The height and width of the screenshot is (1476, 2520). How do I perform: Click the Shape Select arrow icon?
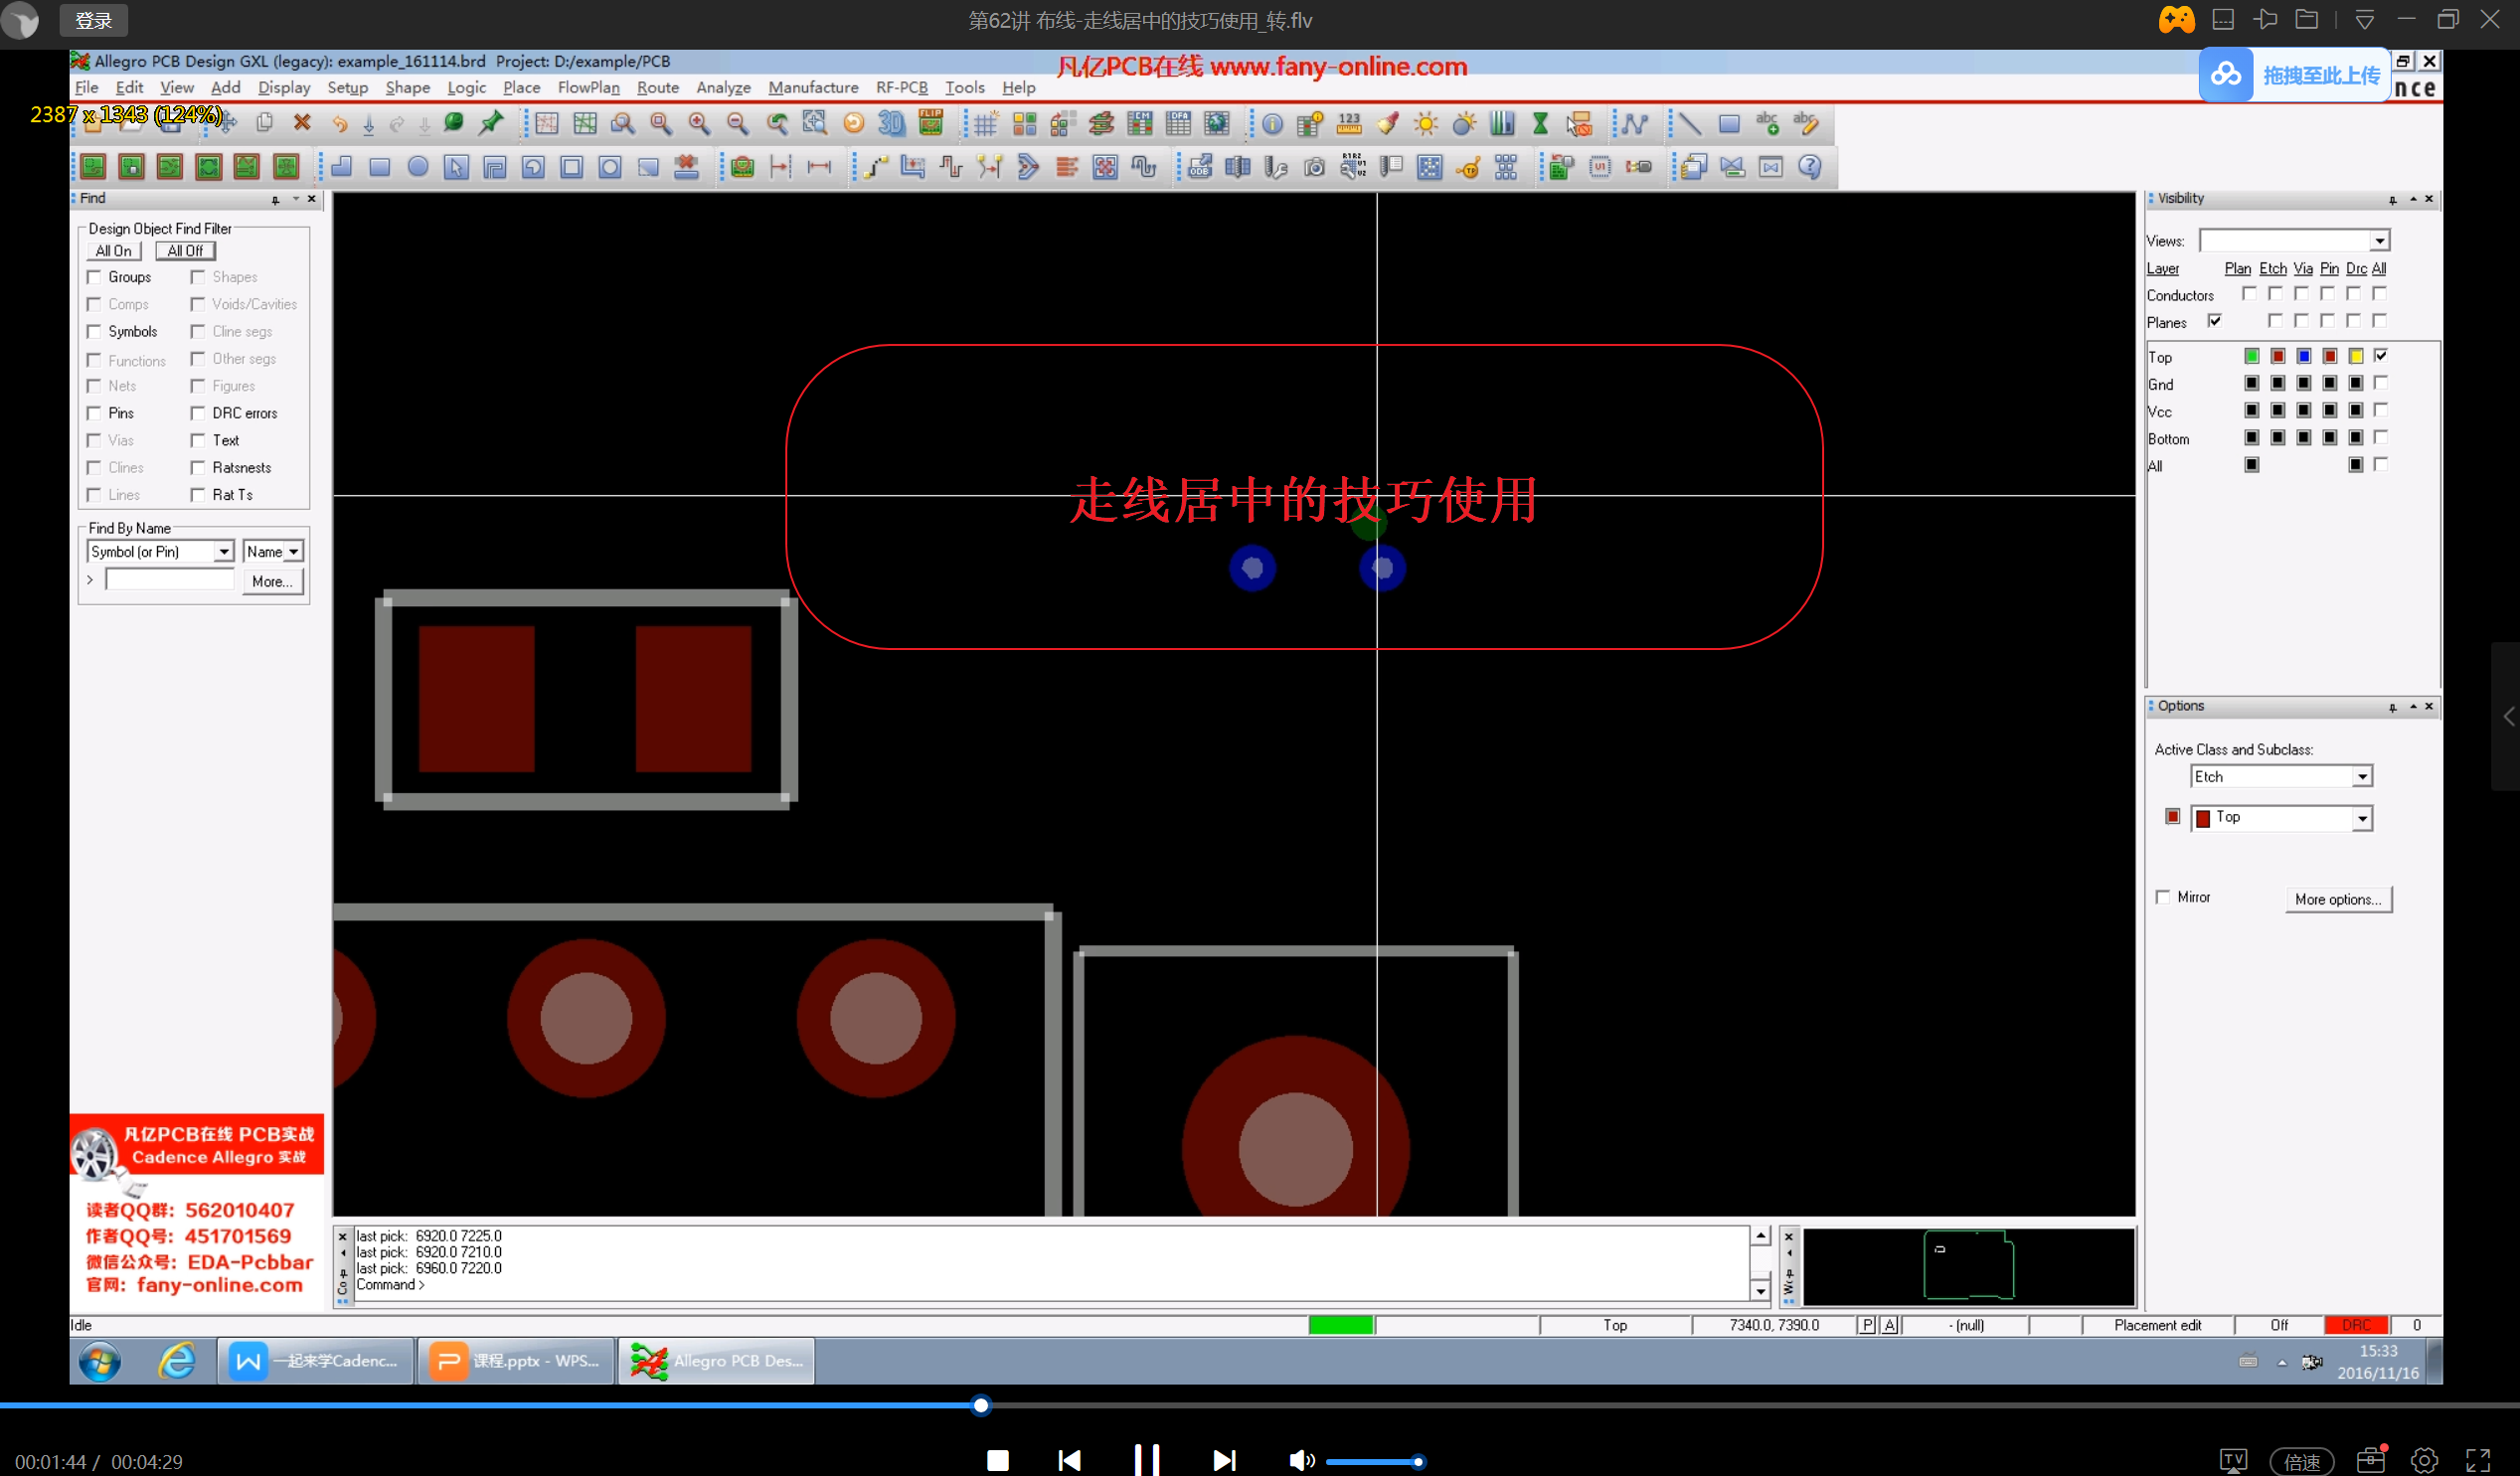(x=456, y=167)
